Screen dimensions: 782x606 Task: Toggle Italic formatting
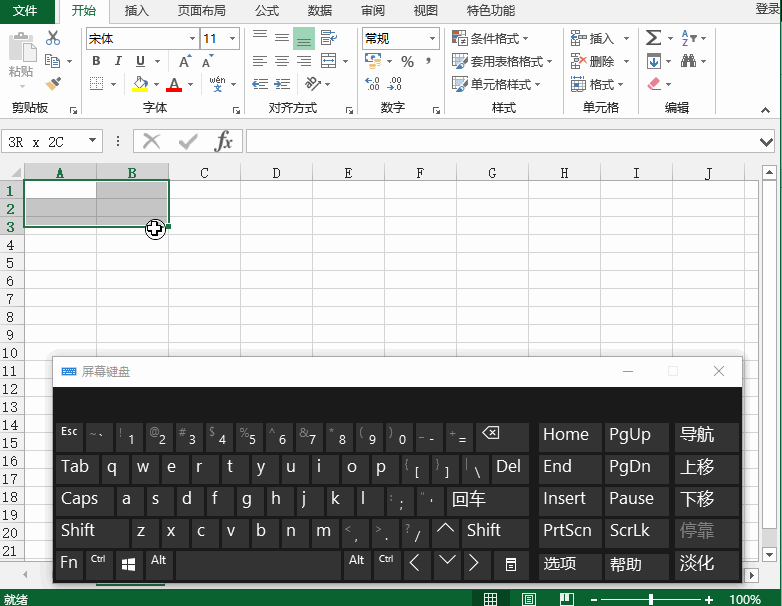[x=118, y=61]
